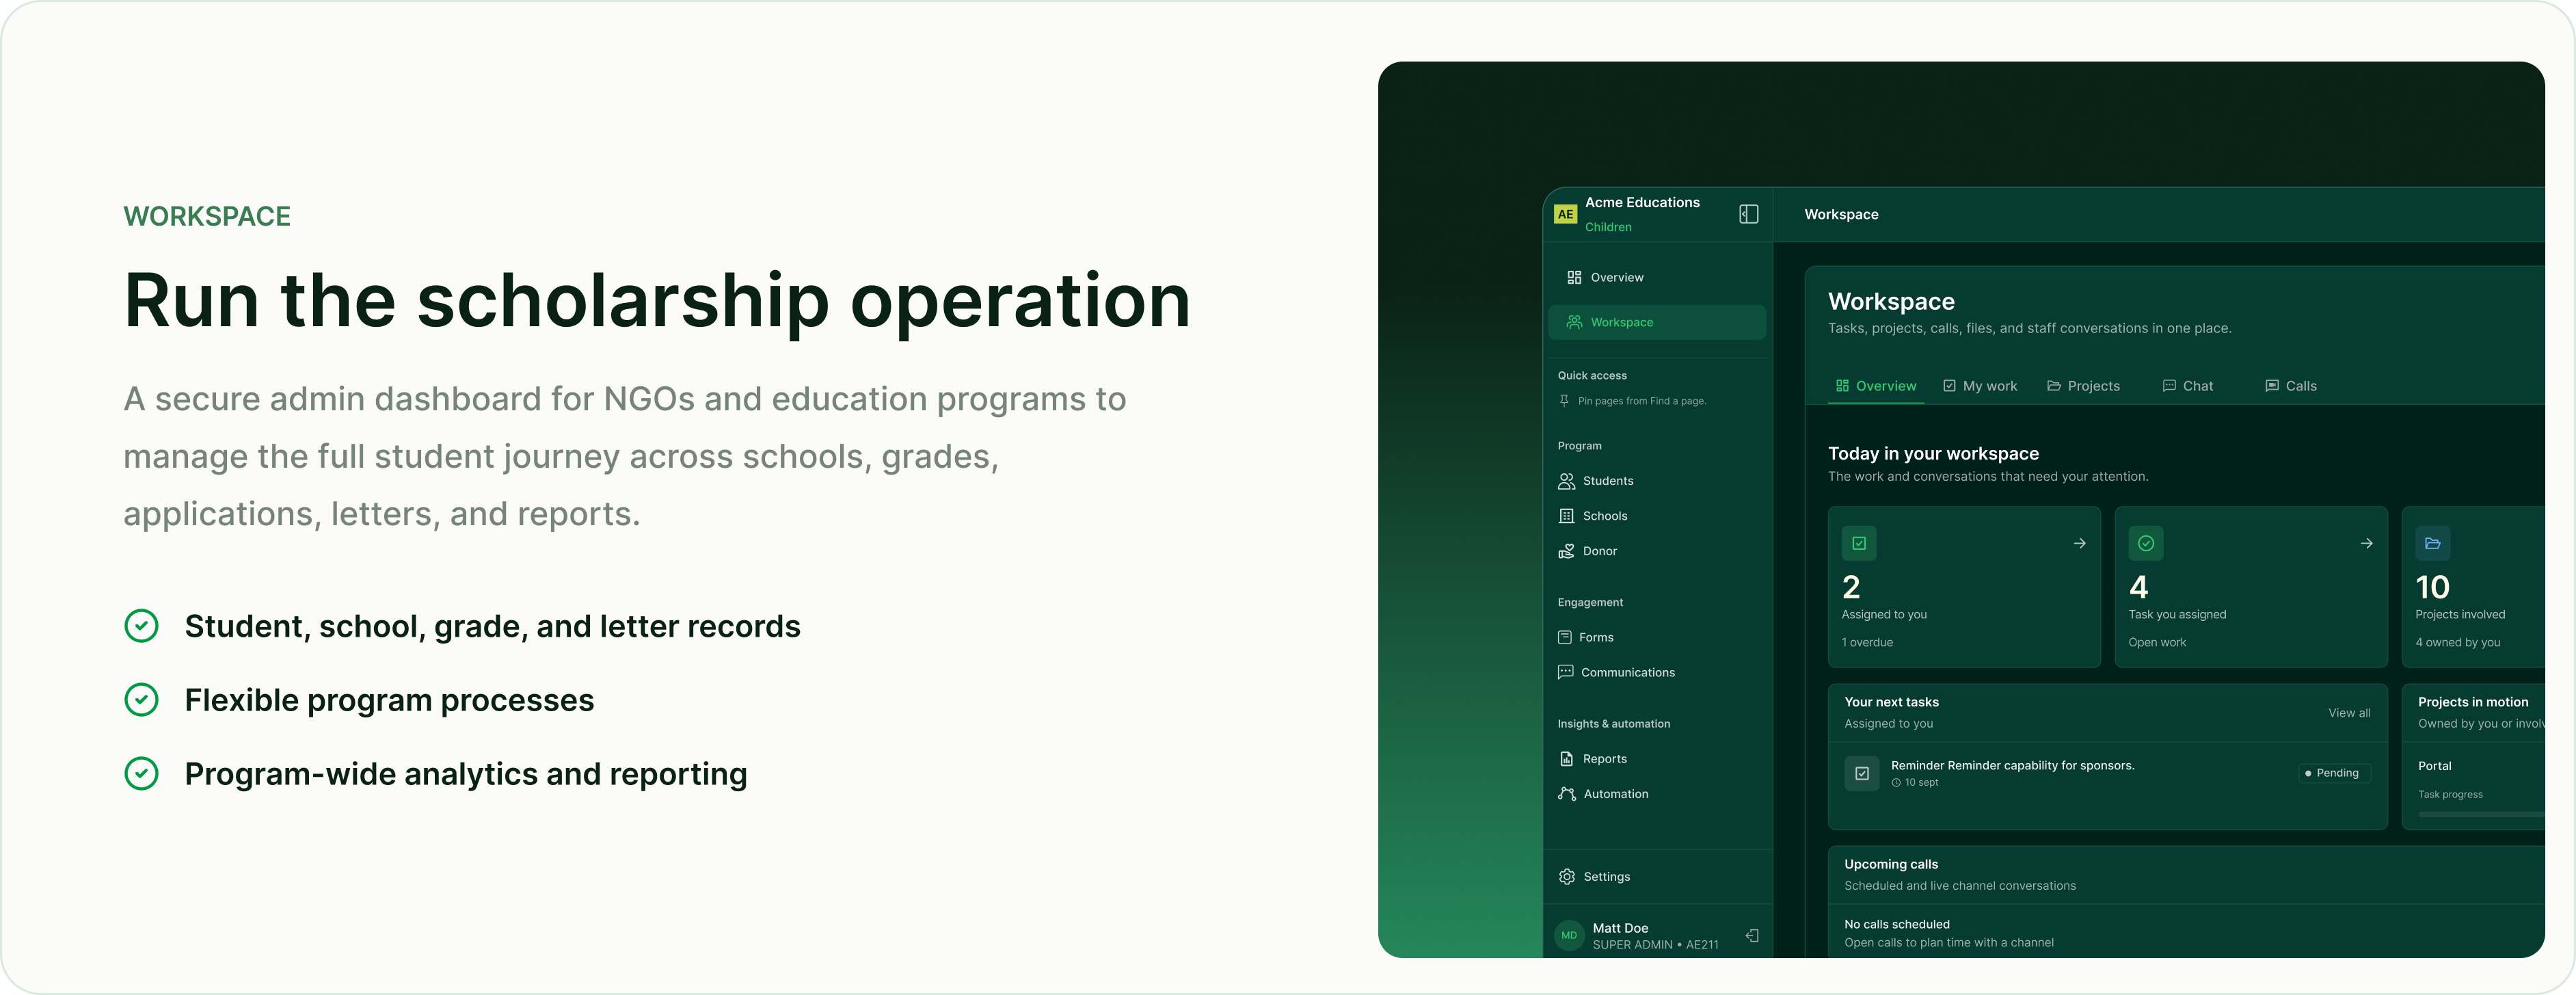Click the Reports document icon

tap(1566, 759)
